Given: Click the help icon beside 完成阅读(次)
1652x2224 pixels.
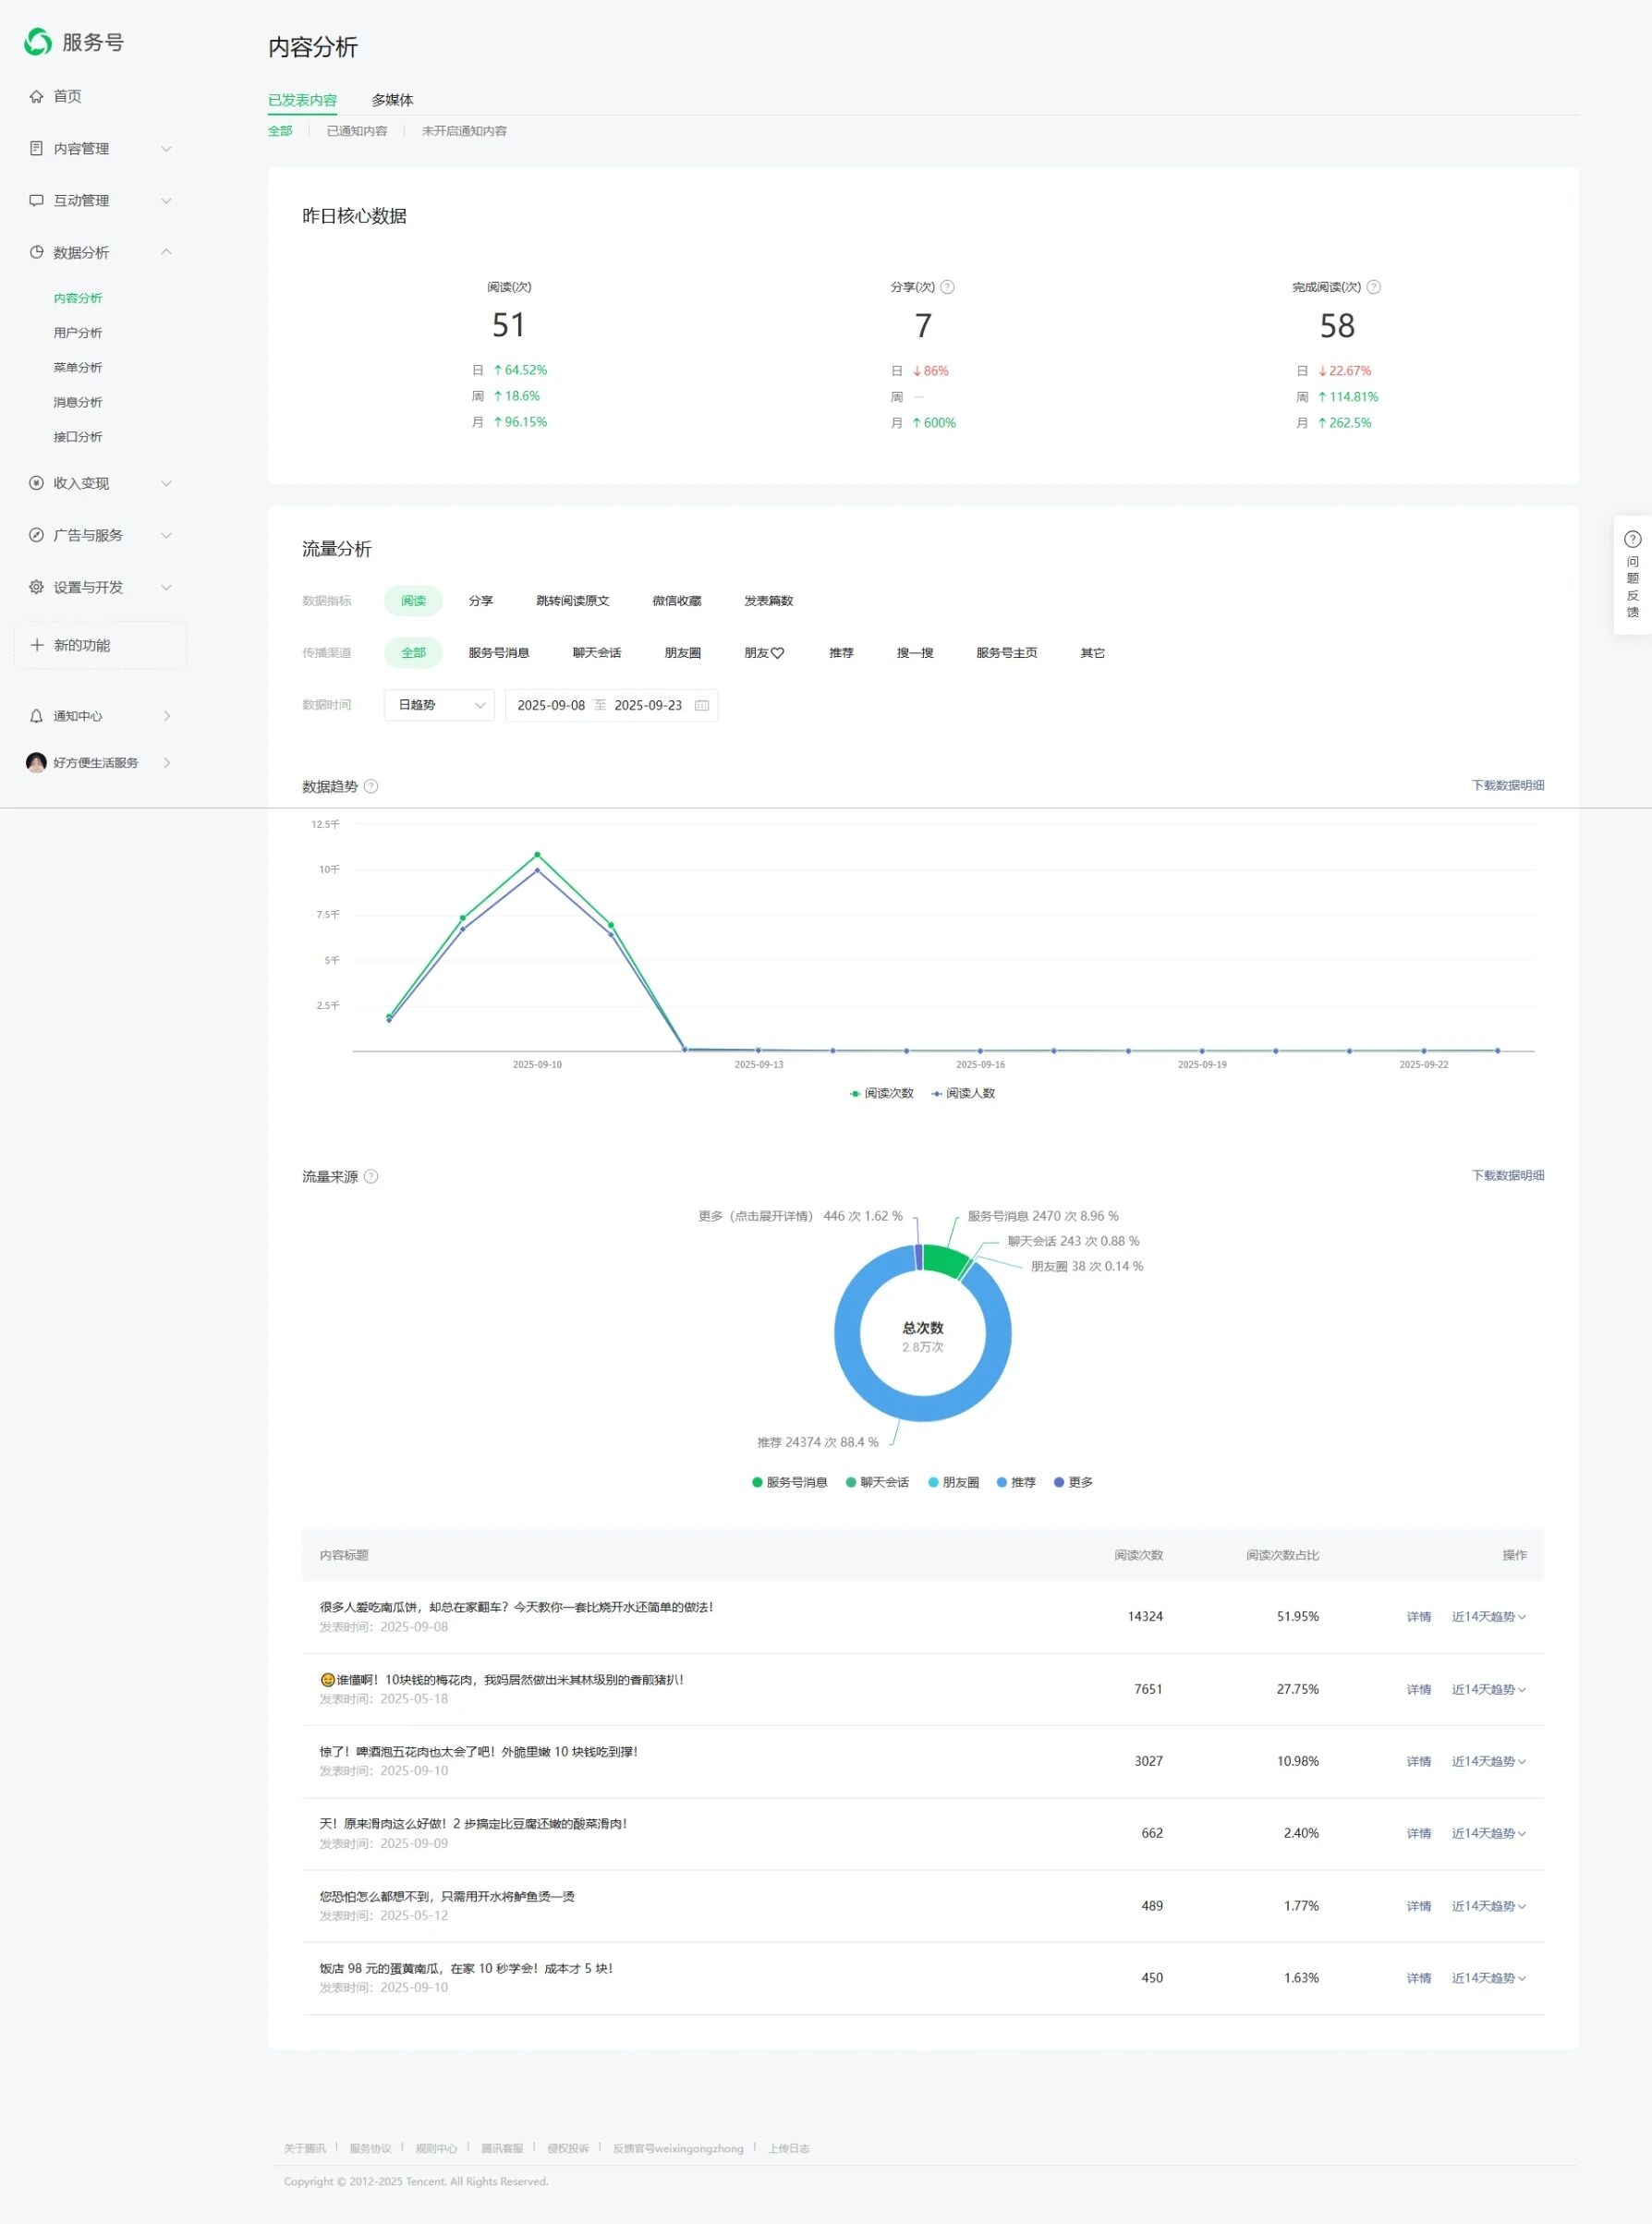Looking at the screenshot, I should (x=1374, y=287).
